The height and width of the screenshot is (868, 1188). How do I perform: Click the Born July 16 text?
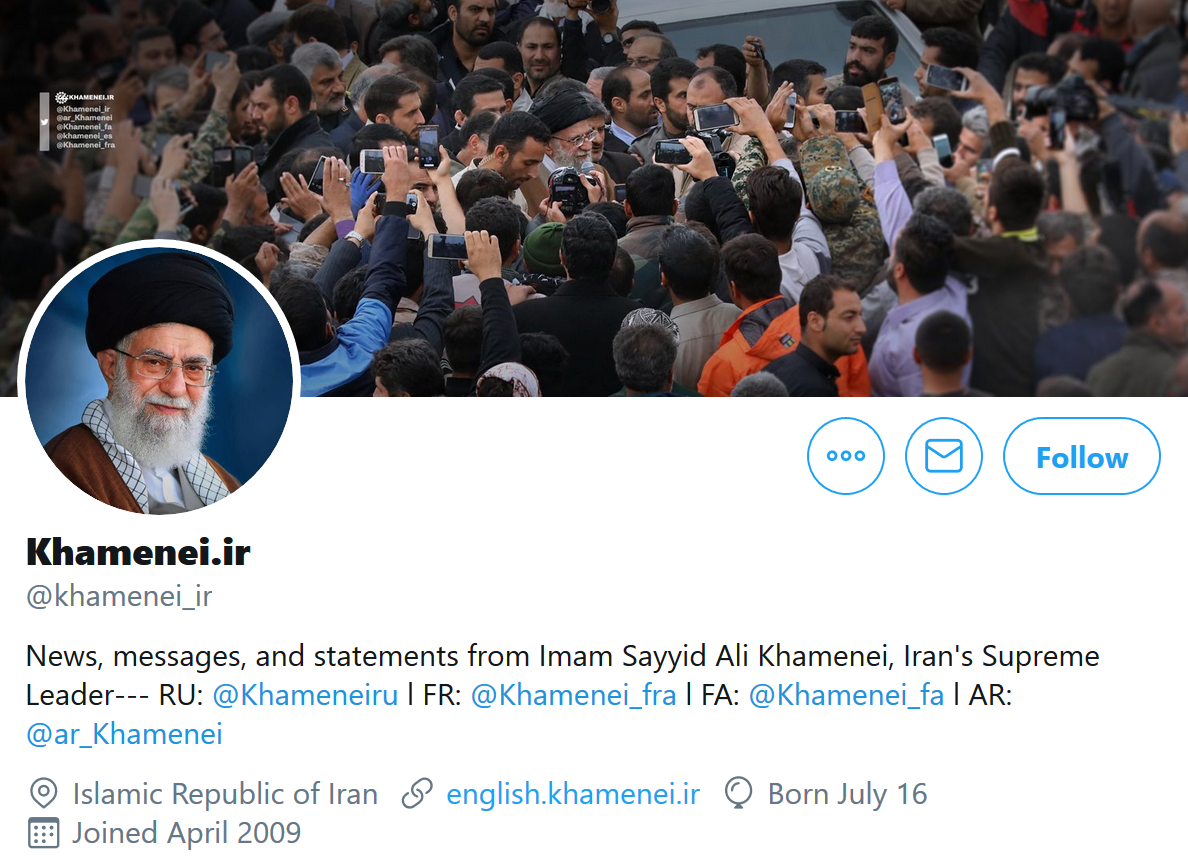847,794
